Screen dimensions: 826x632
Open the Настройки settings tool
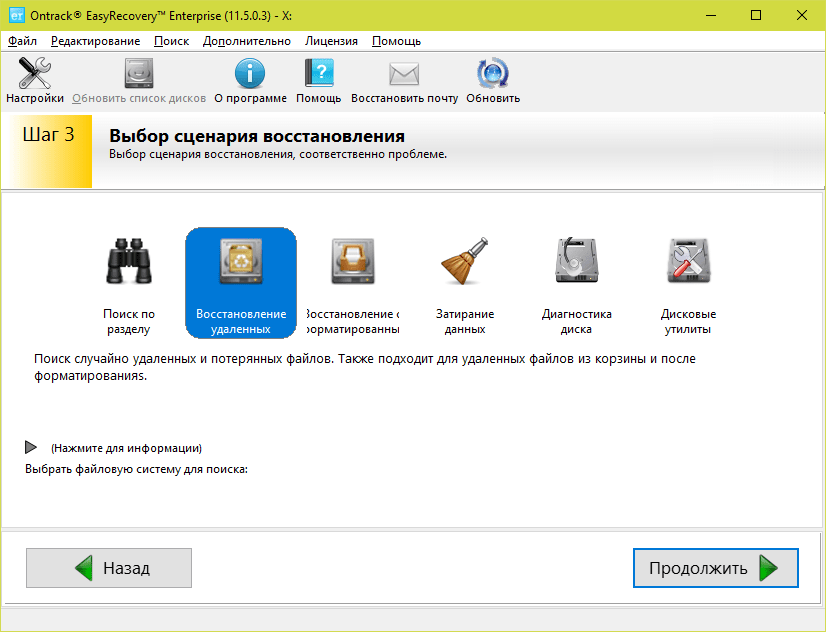coord(35,81)
